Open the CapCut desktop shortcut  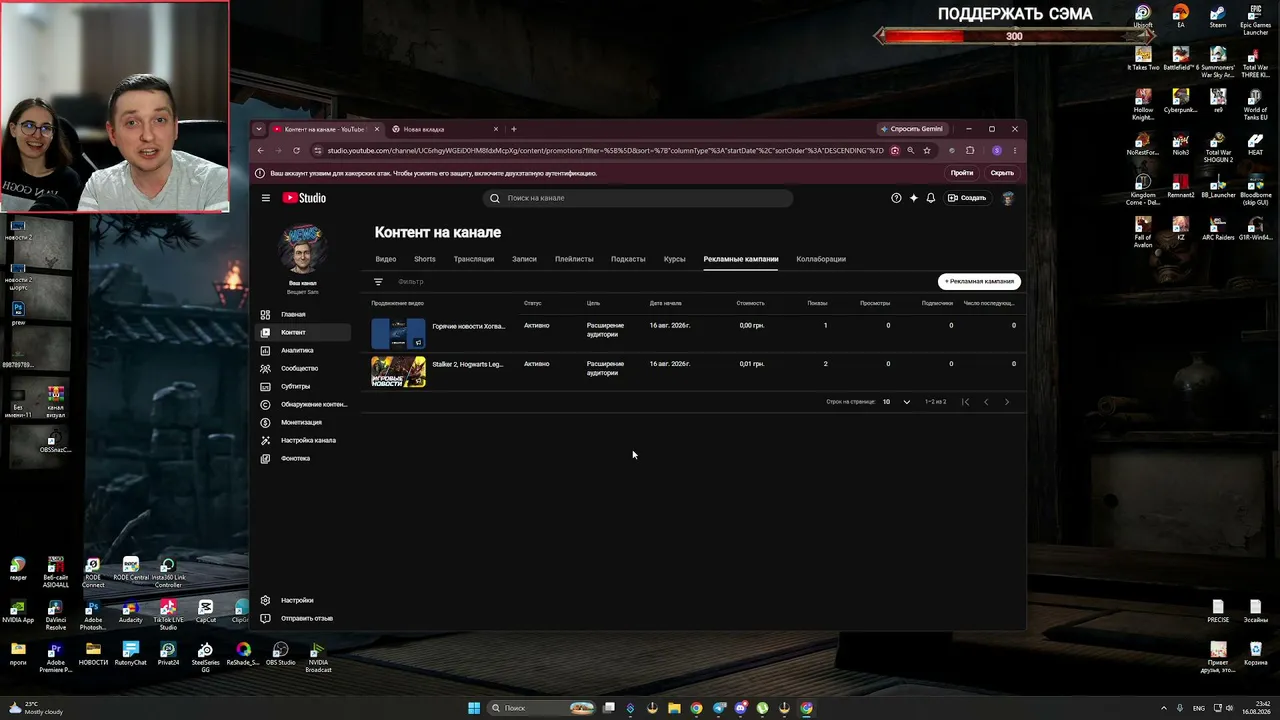206,611
